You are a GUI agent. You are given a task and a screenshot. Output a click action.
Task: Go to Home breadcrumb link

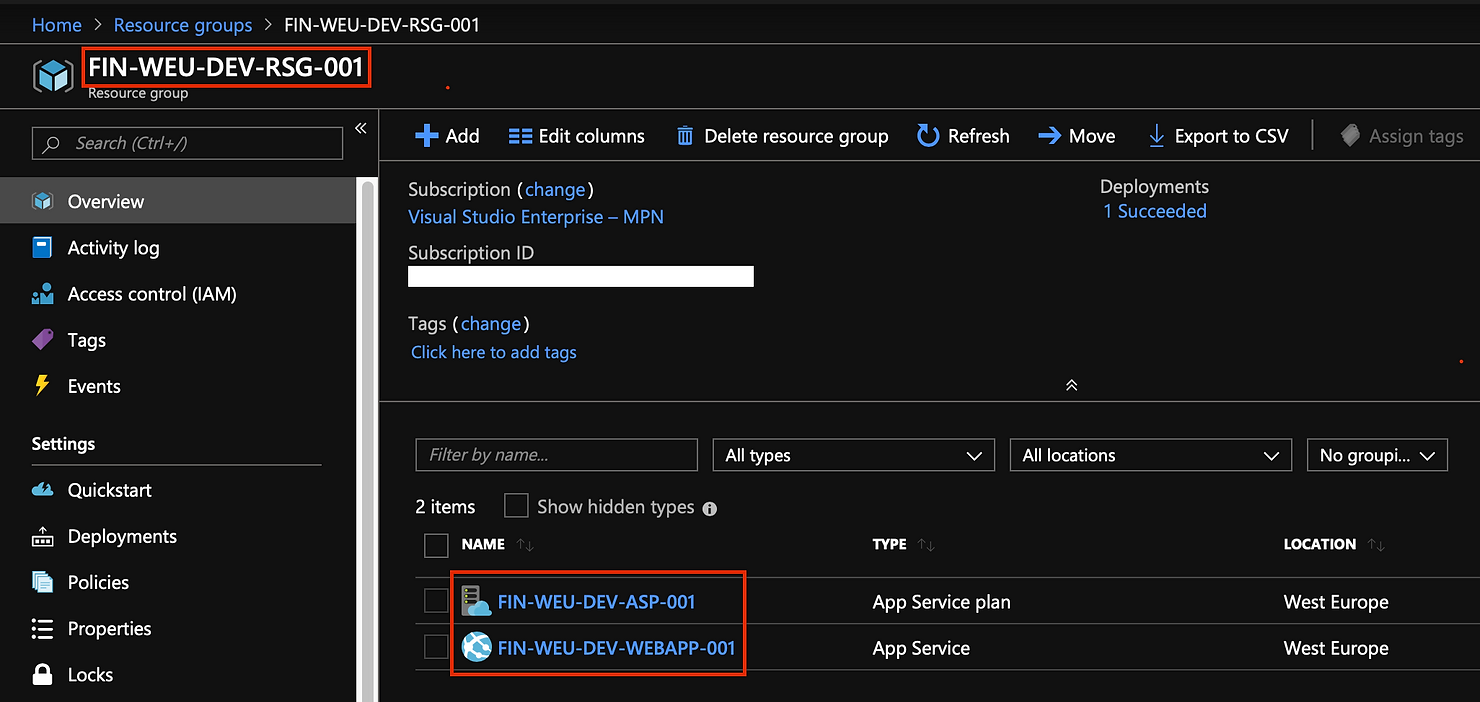tap(57, 25)
